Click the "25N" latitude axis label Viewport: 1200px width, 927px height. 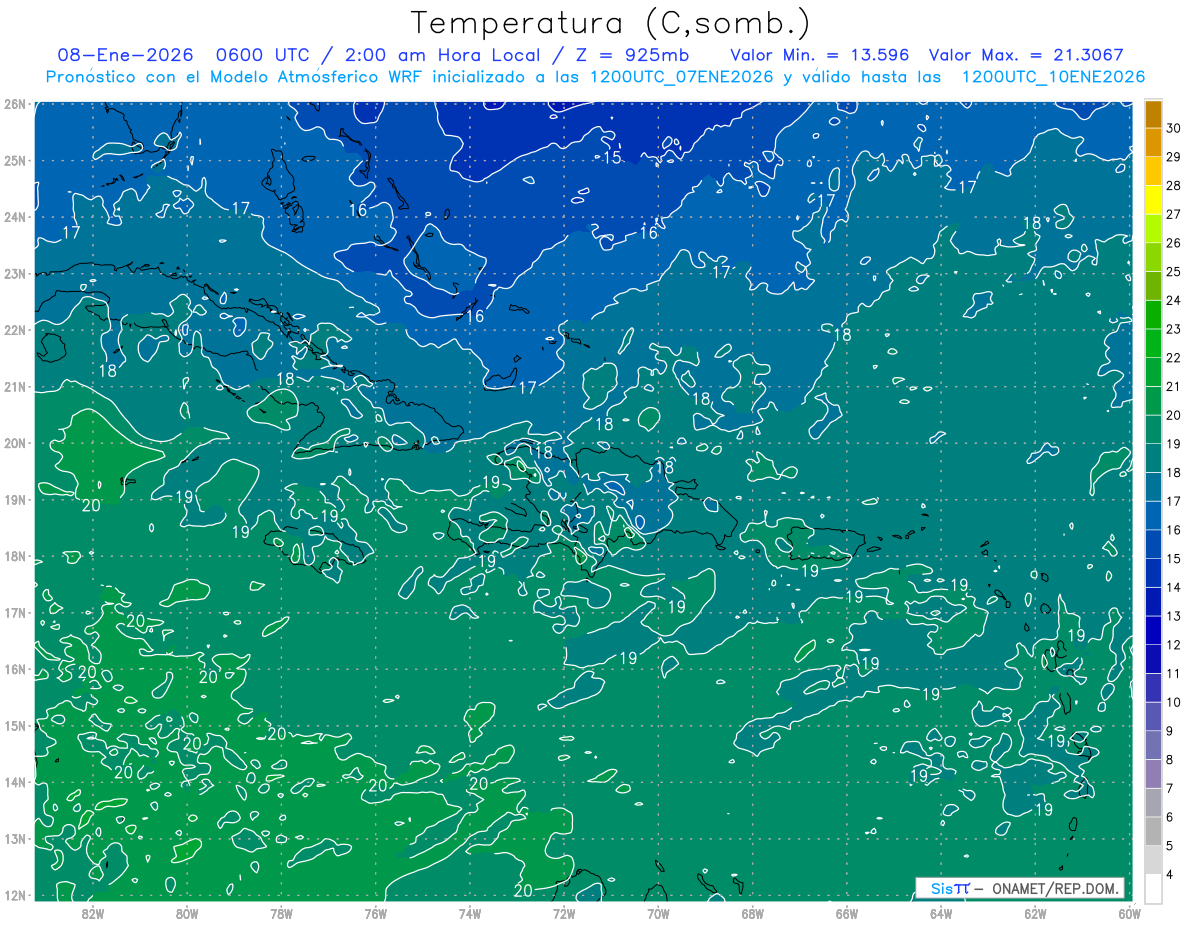click(15, 160)
